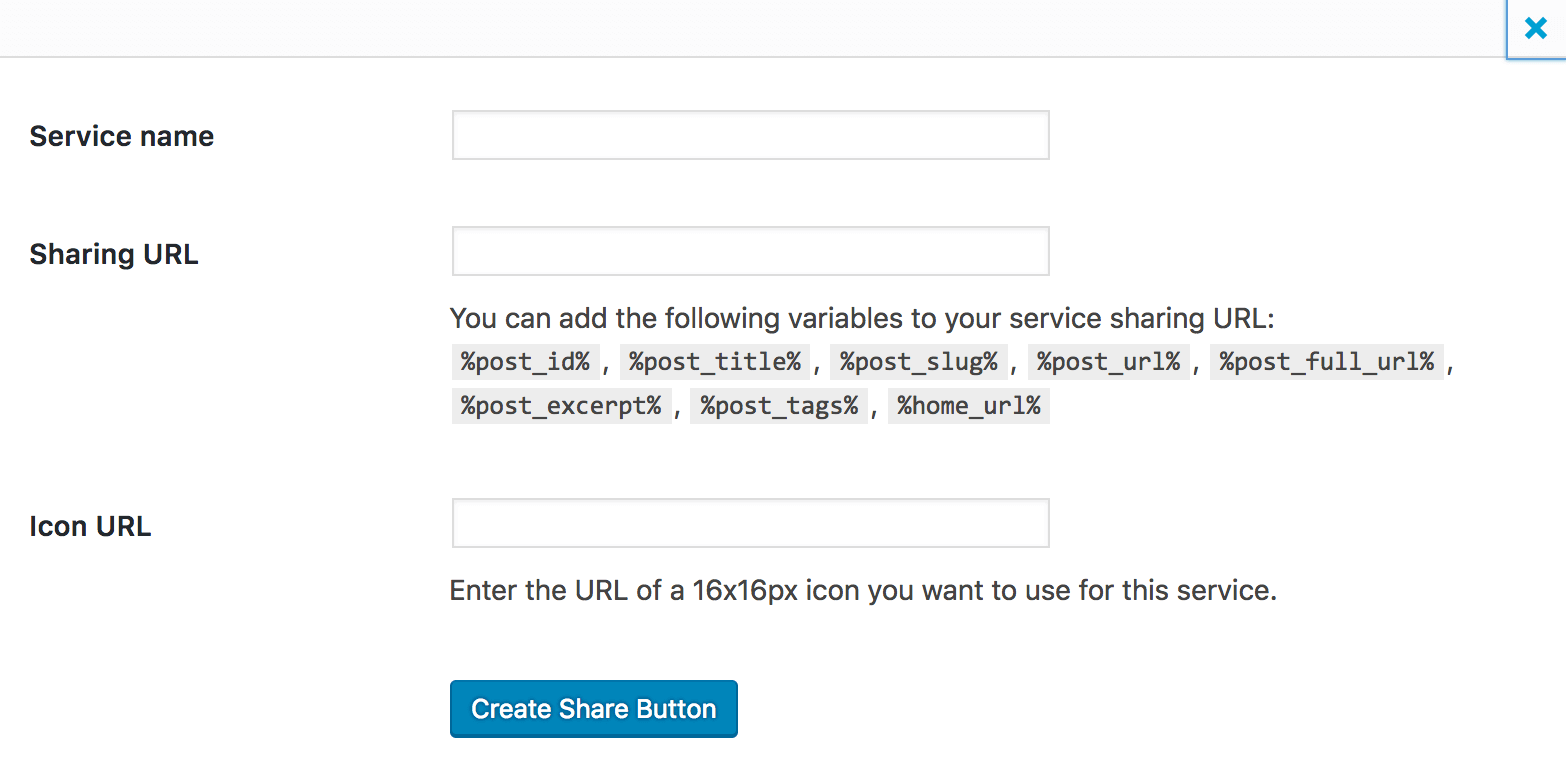Click the Sharing URL label
Screen dimensions: 1566x764
[x=113, y=253]
